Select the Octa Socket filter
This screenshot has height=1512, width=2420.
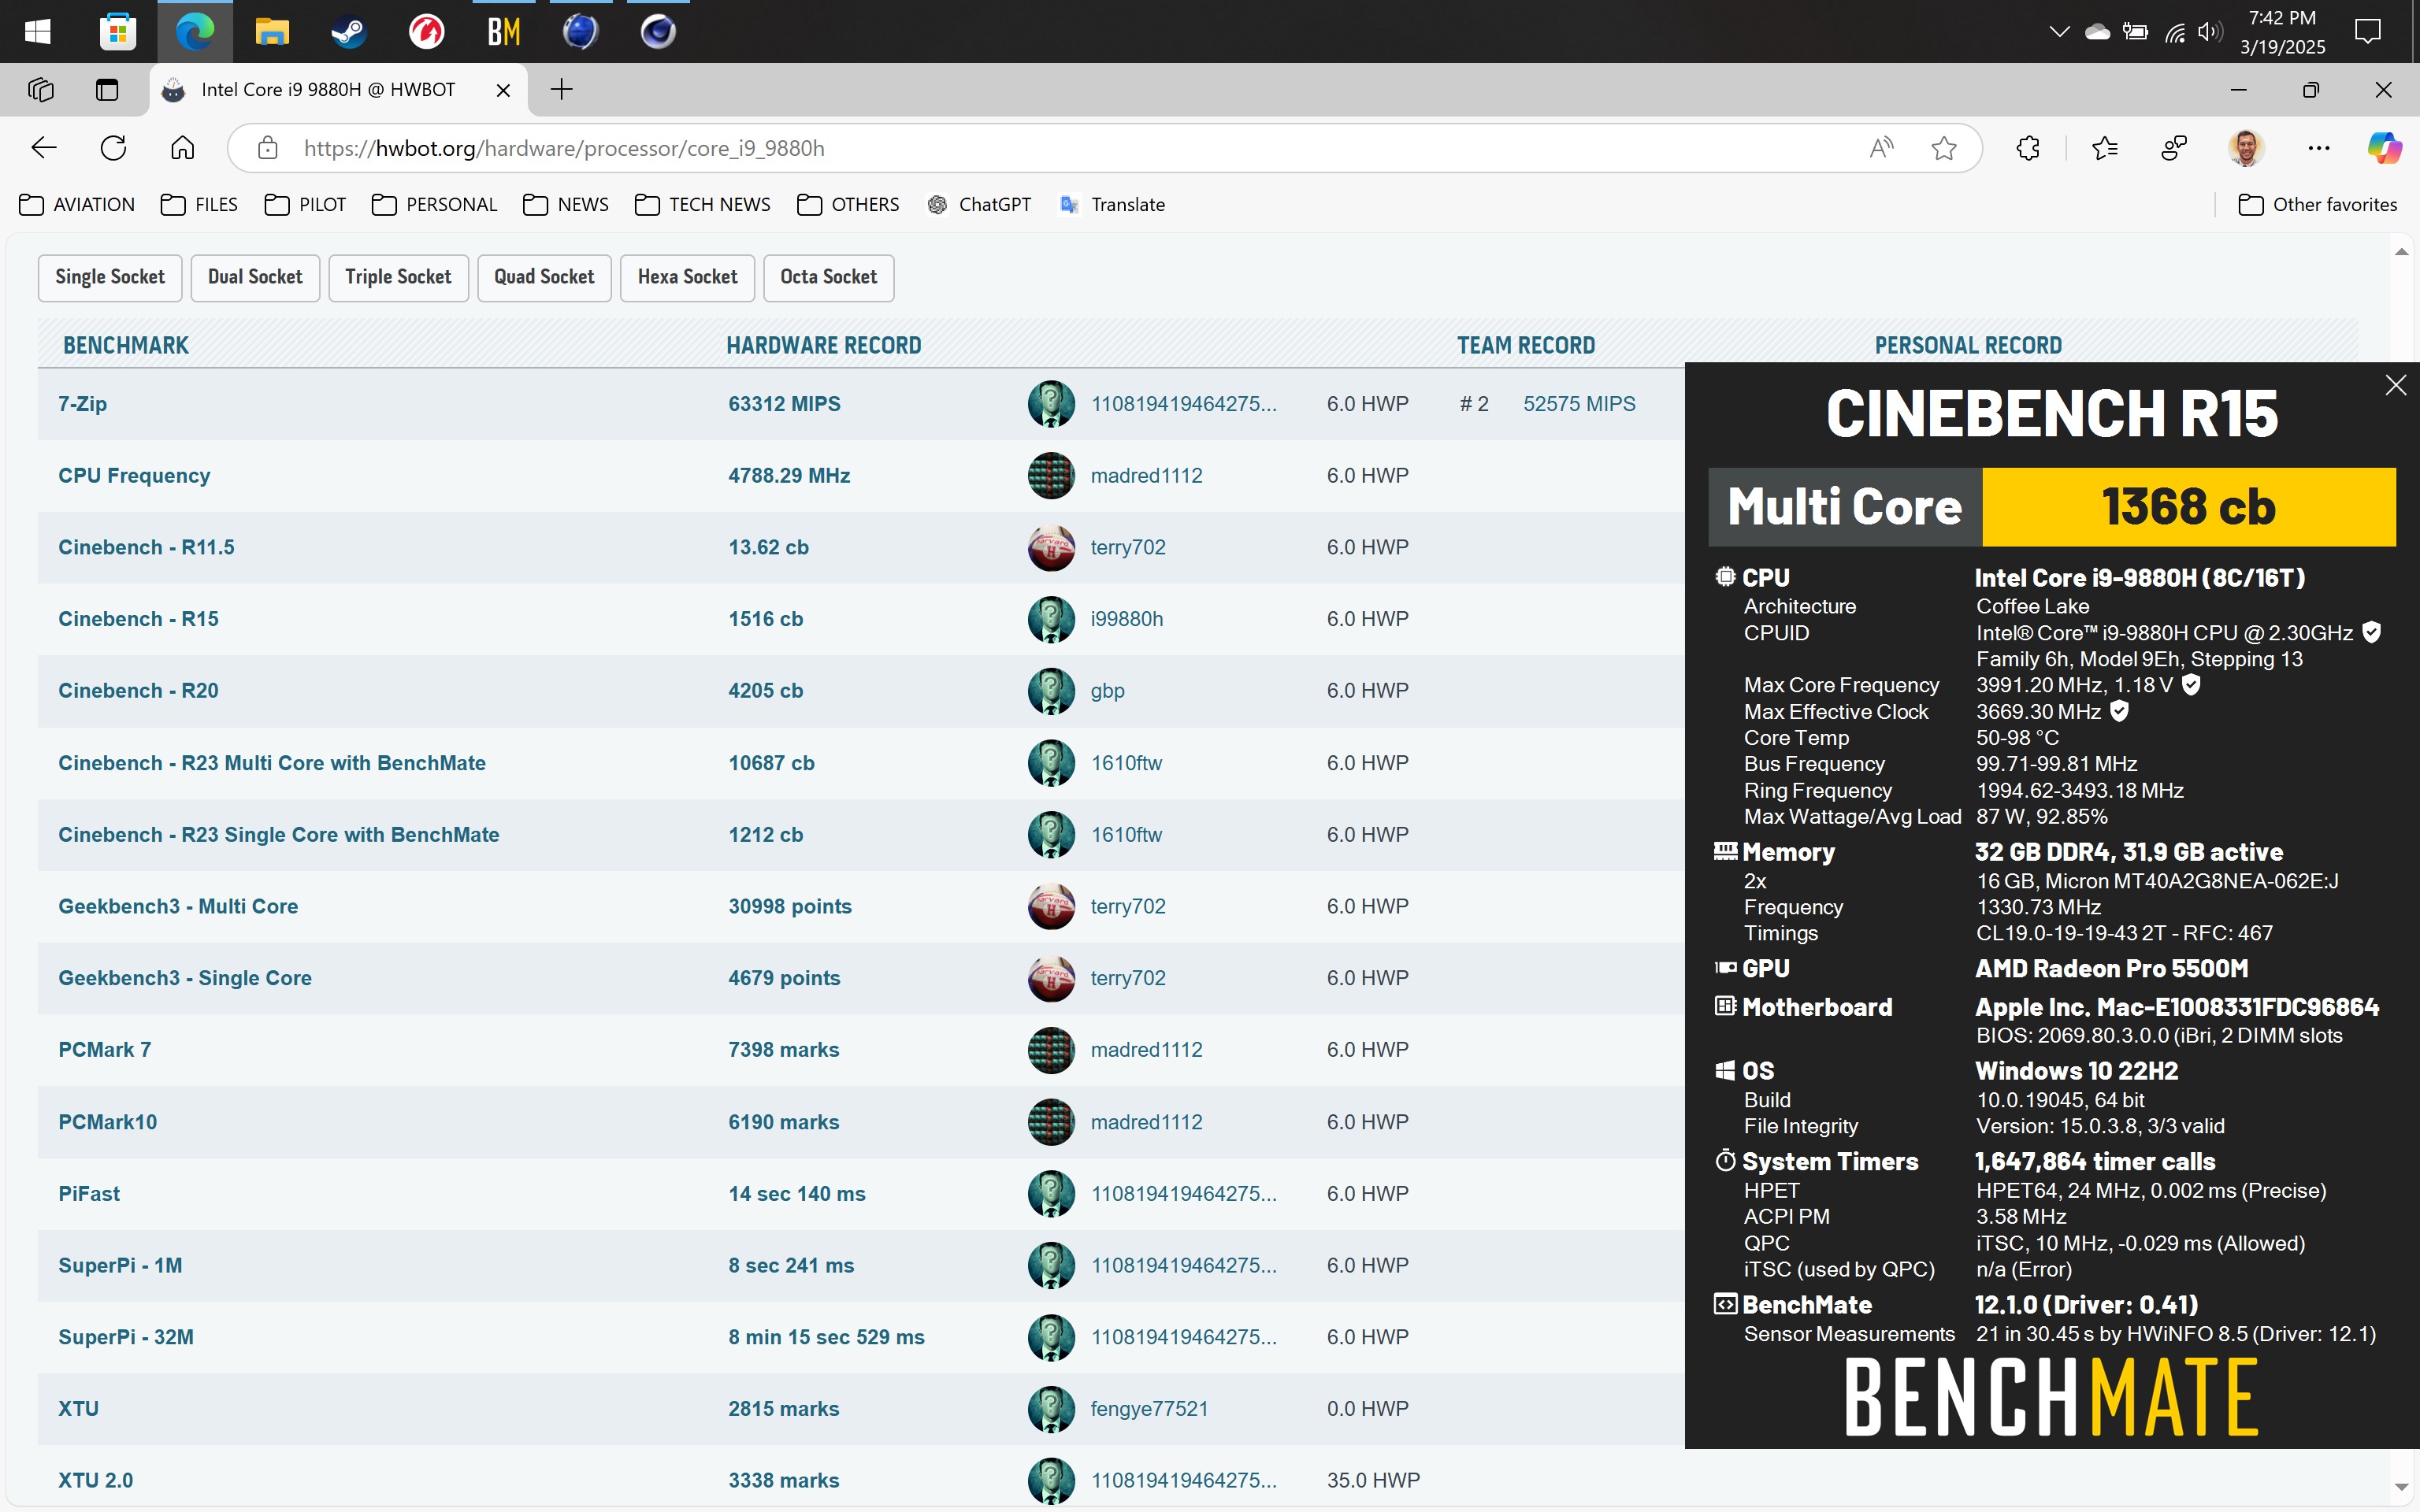tap(828, 277)
